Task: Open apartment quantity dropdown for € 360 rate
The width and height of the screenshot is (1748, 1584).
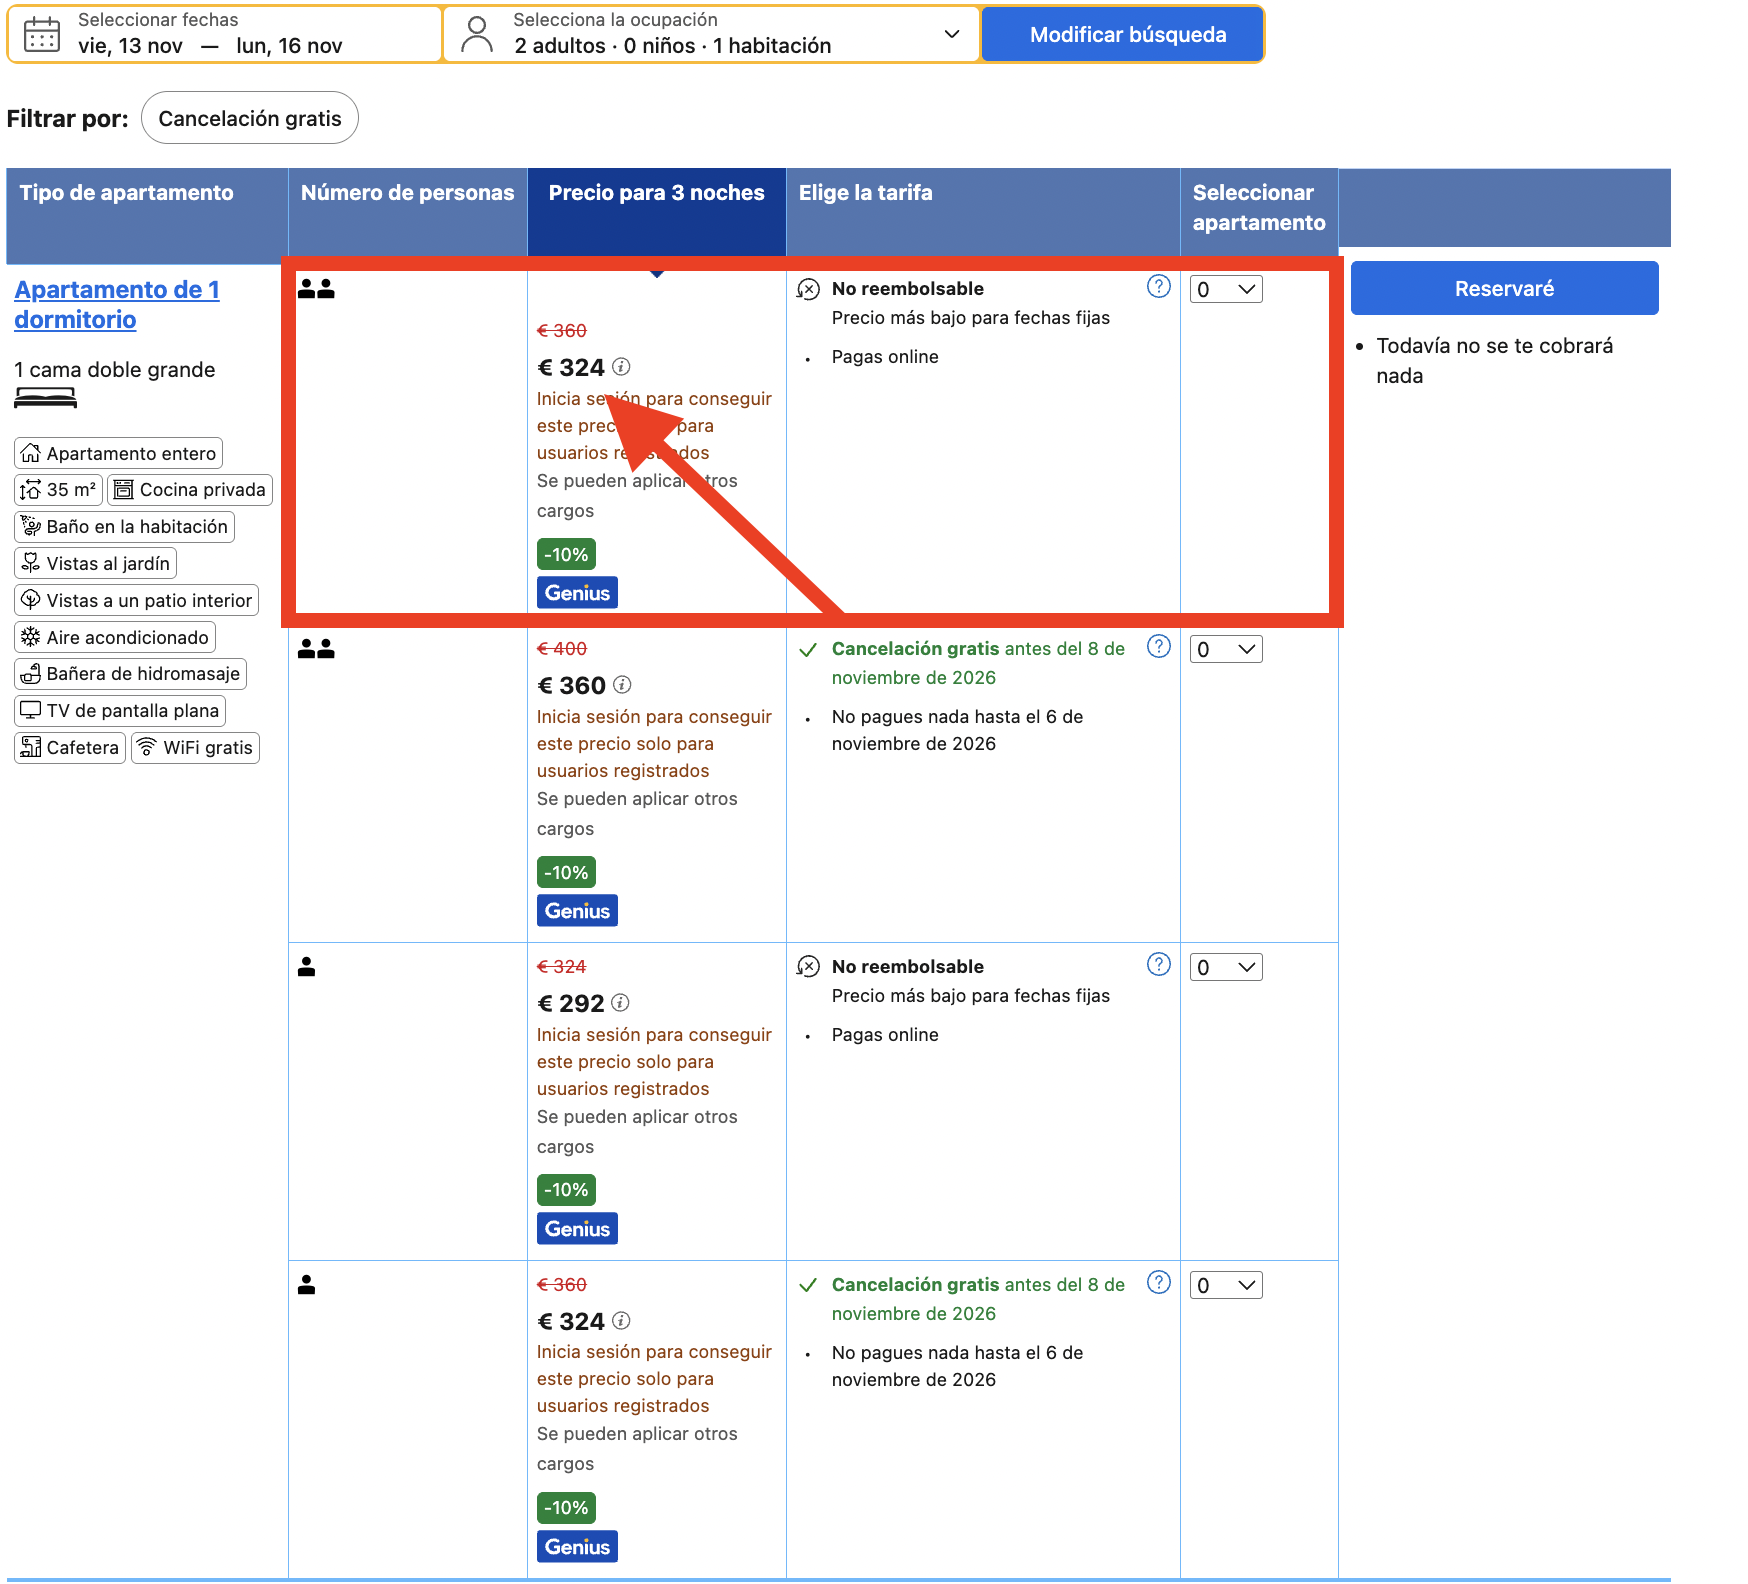Action: (1226, 649)
